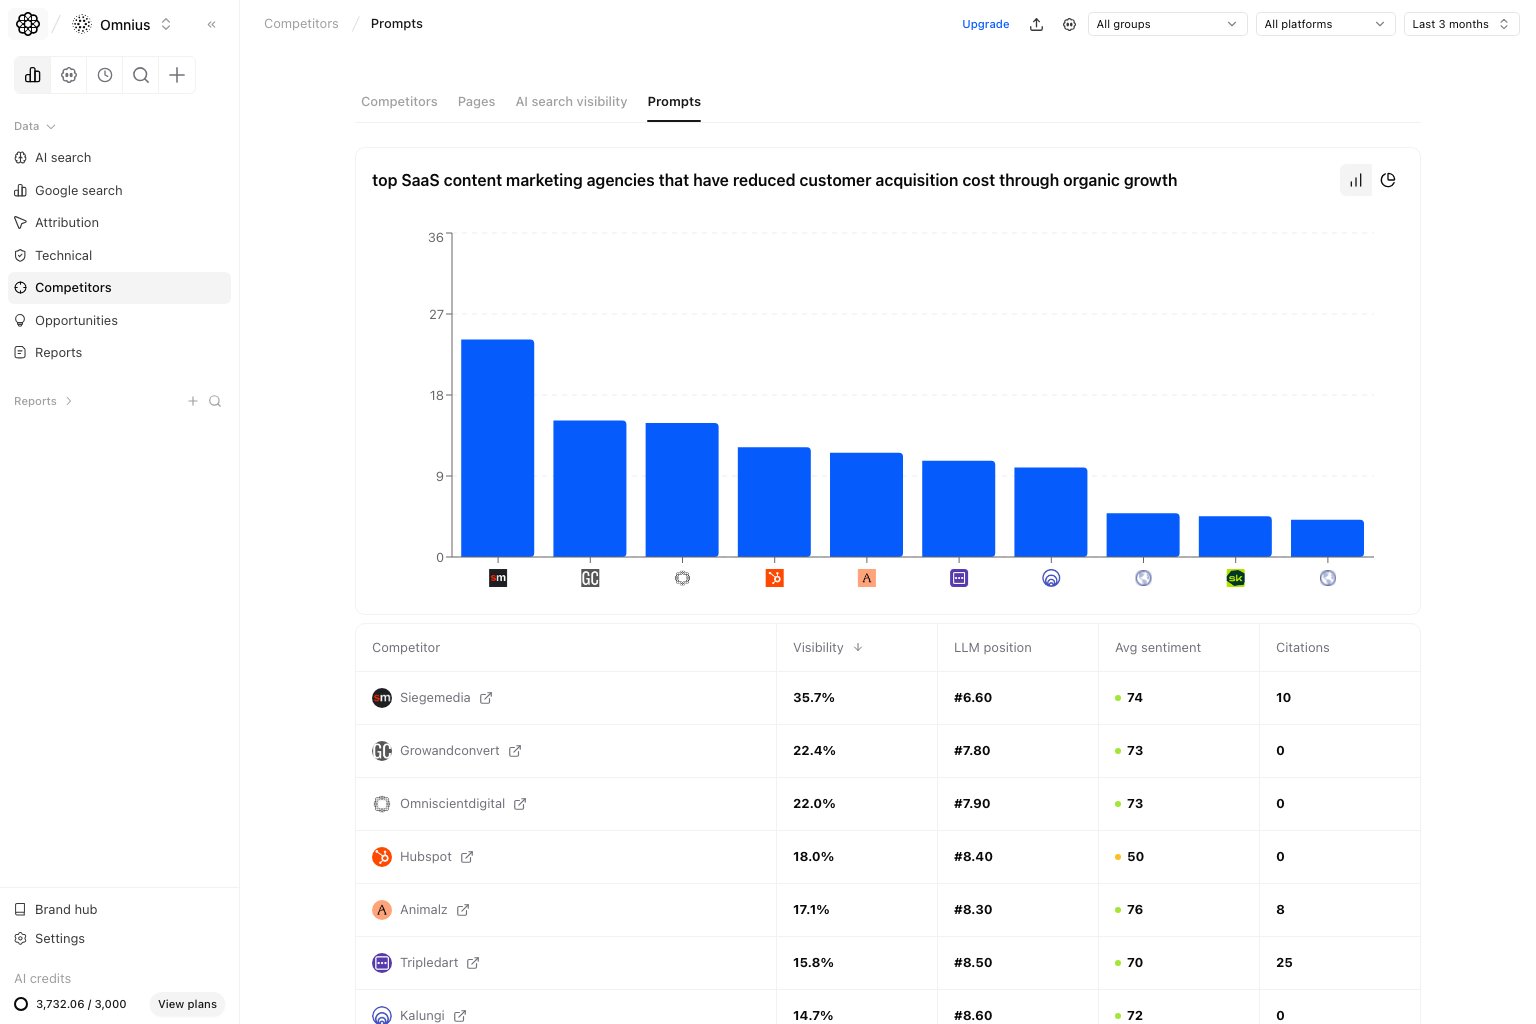The width and height of the screenshot is (1536, 1024).
Task: Open the Last 3 months date range
Action: pos(1461,24)
